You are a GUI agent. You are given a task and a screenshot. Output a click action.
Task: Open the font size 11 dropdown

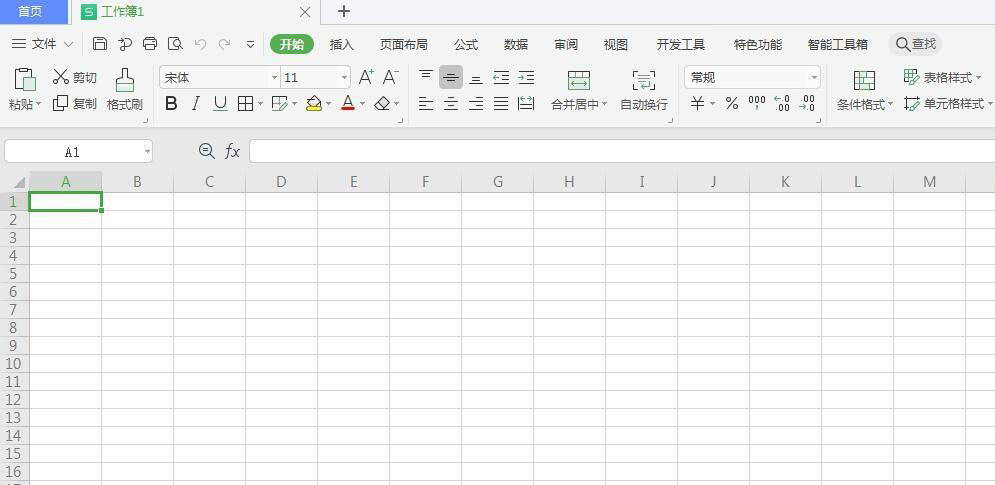345,77
